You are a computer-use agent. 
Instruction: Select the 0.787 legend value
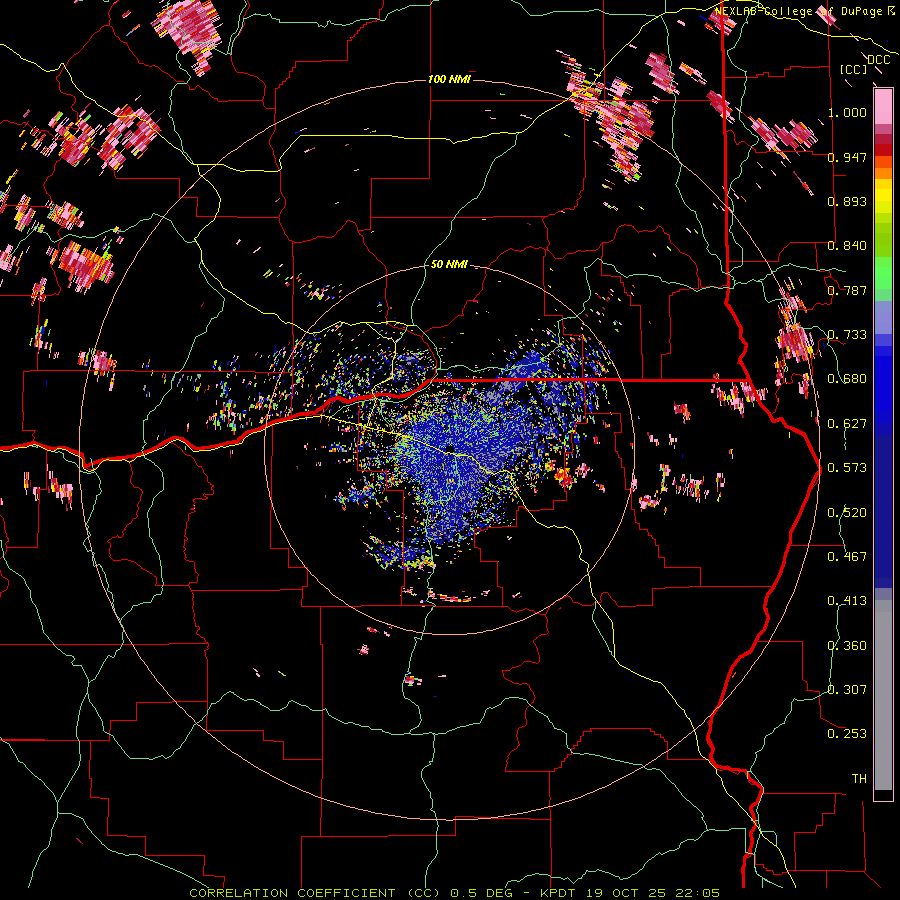click(847, 290)
